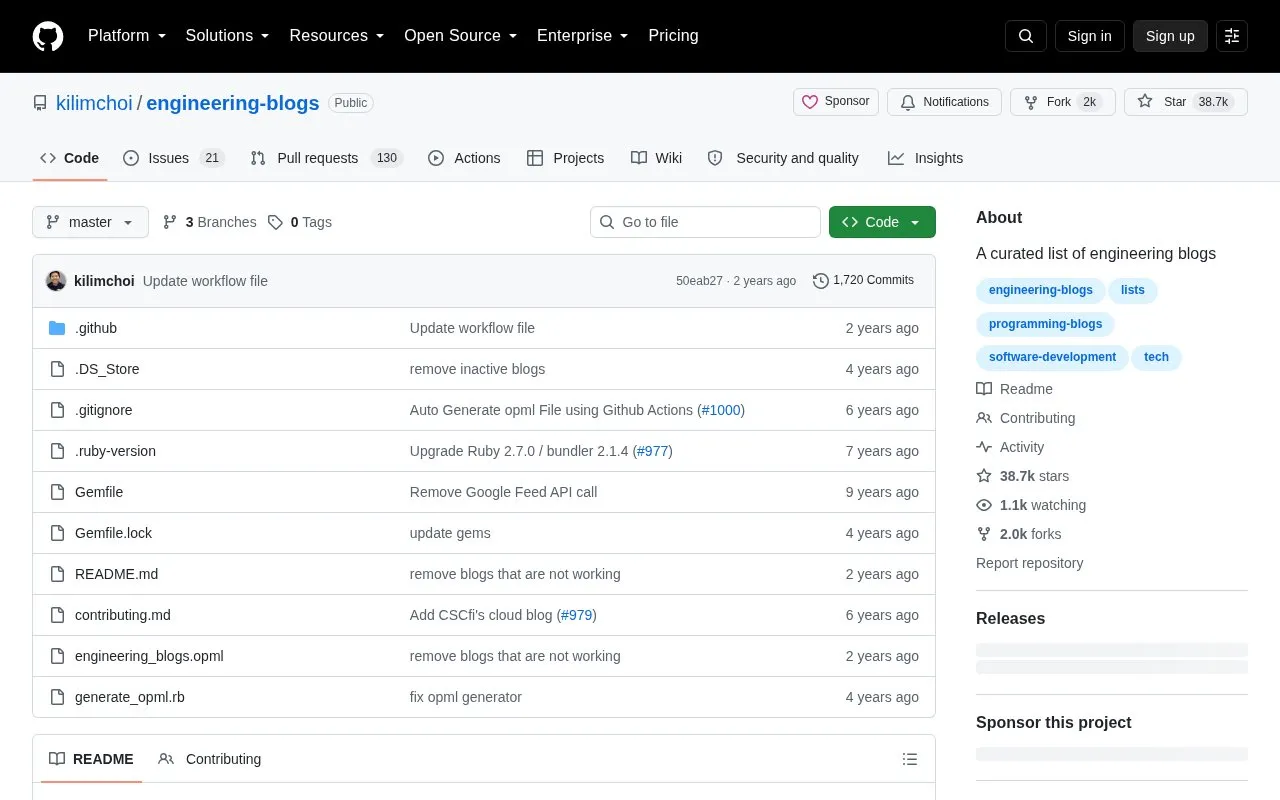Viewport: 1280px width, 800px height.
Task: Open the README.md file
Action: tap(116, 574)
